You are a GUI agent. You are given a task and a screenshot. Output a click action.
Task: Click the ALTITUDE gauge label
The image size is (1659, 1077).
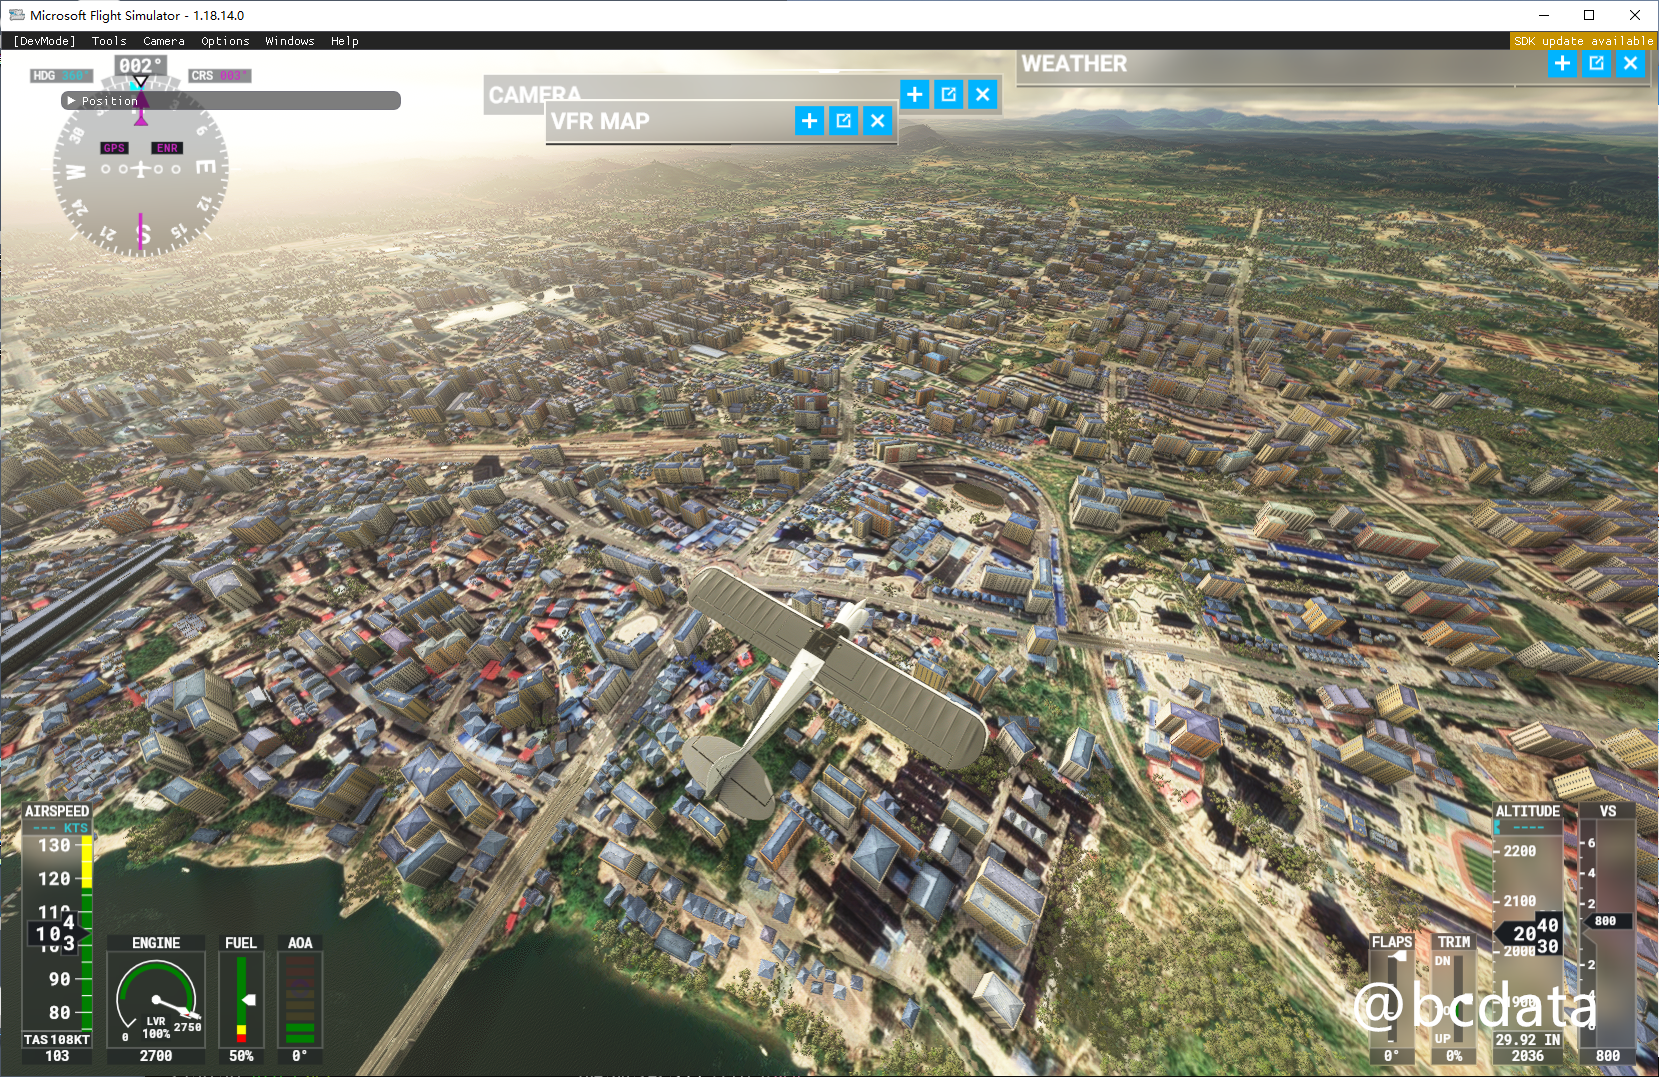(x=1528, y=811)
